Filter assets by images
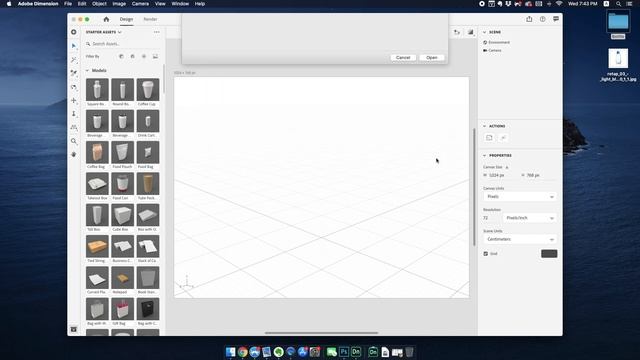The height and width of the screenshot is (360, 640). tap(155, 56)
